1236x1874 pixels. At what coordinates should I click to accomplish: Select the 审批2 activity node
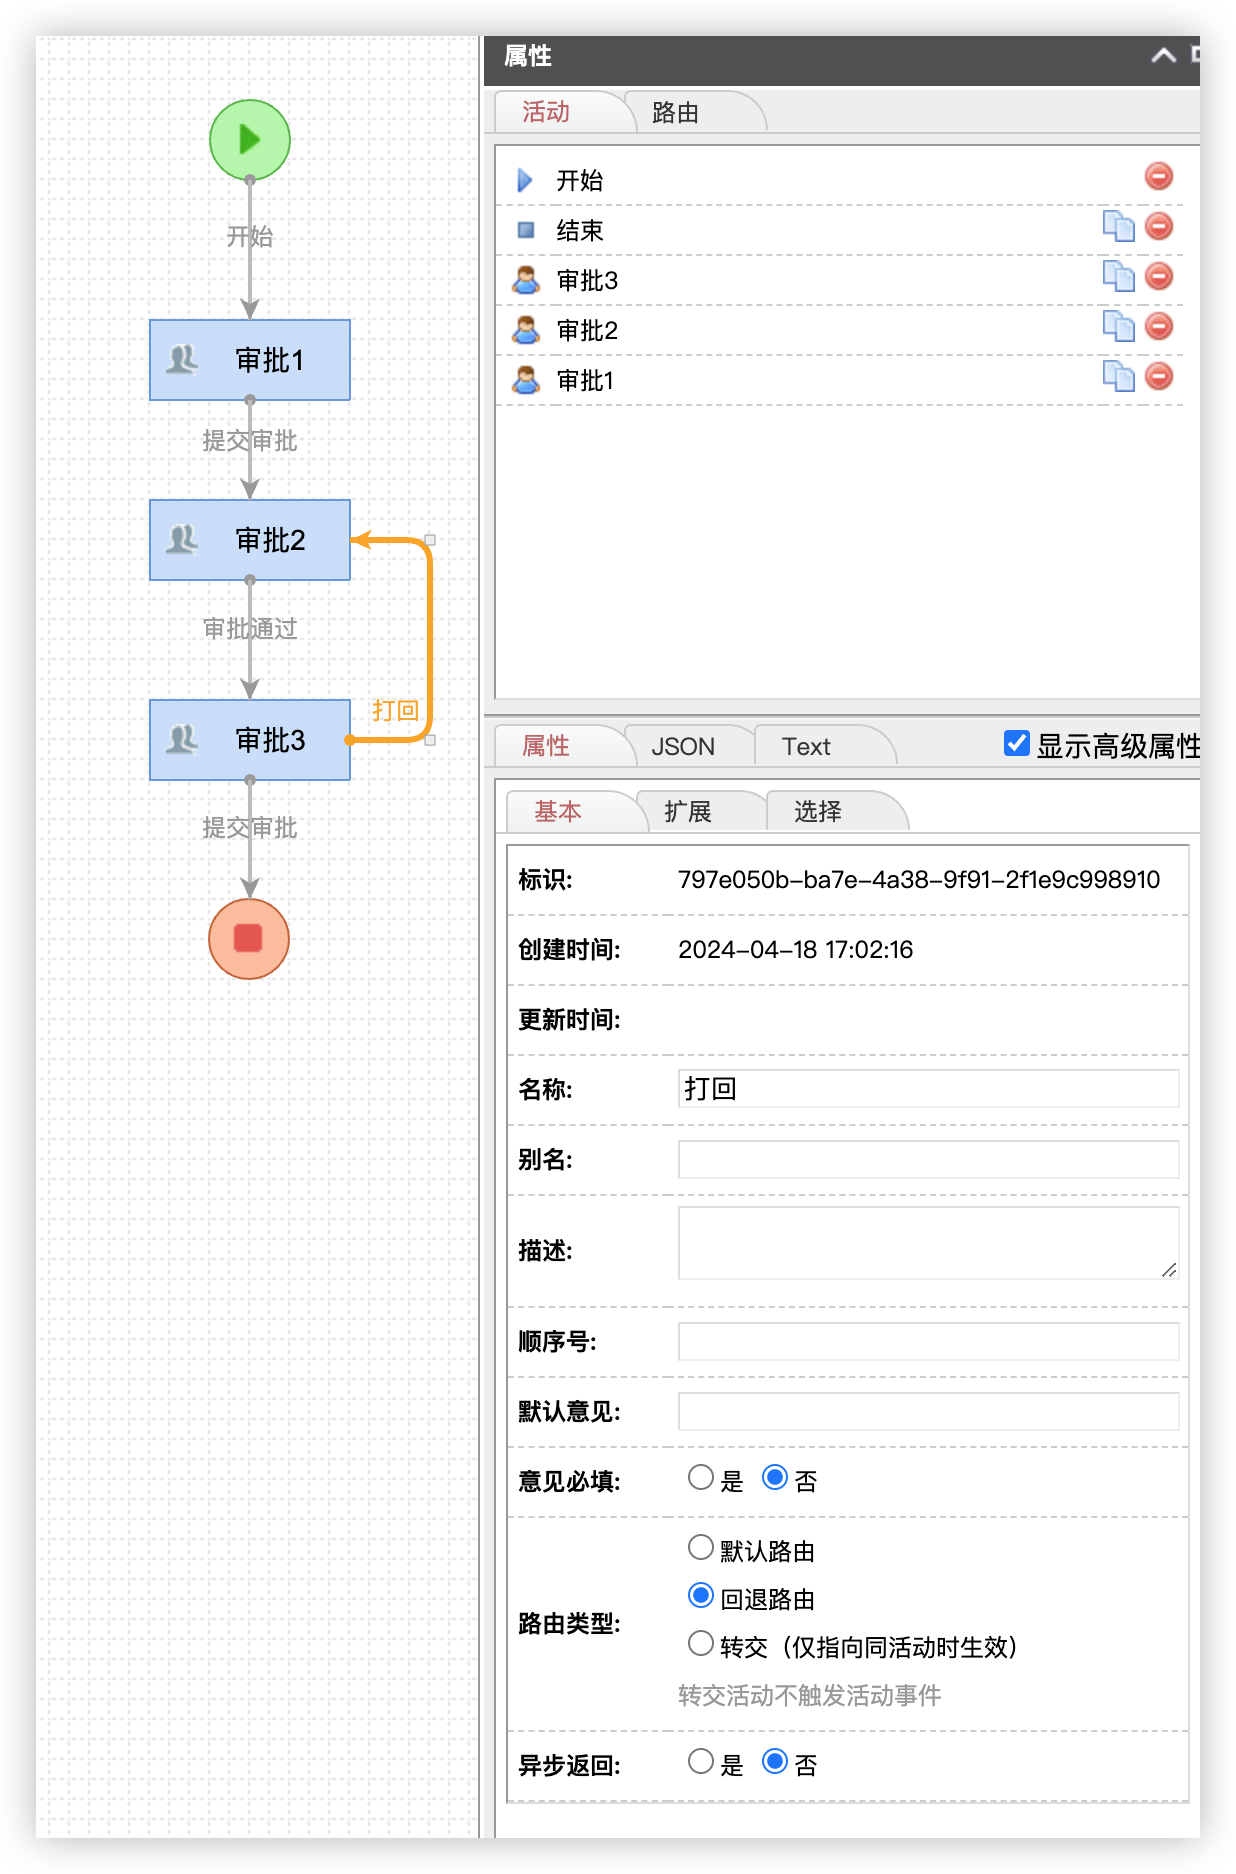tap(250, 540)
